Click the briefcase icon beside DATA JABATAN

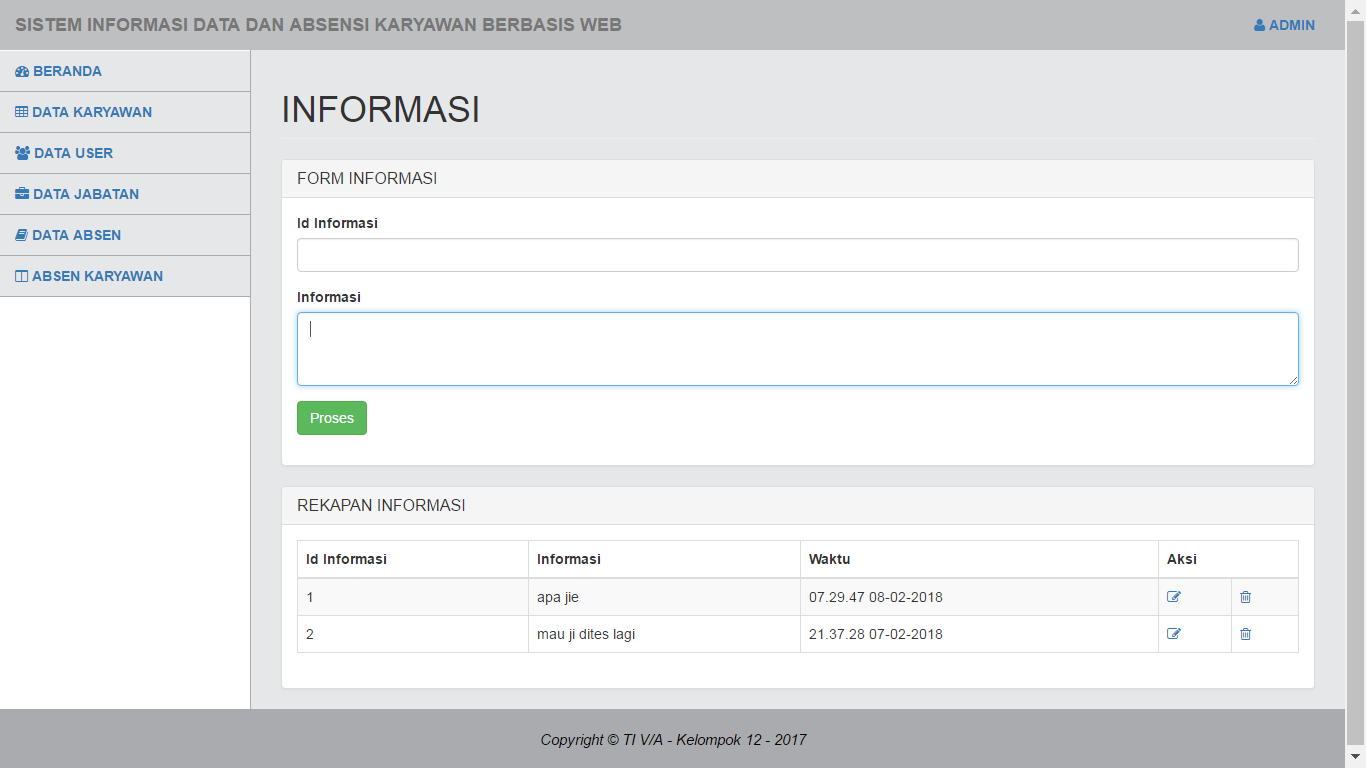[x=22, y=195]
